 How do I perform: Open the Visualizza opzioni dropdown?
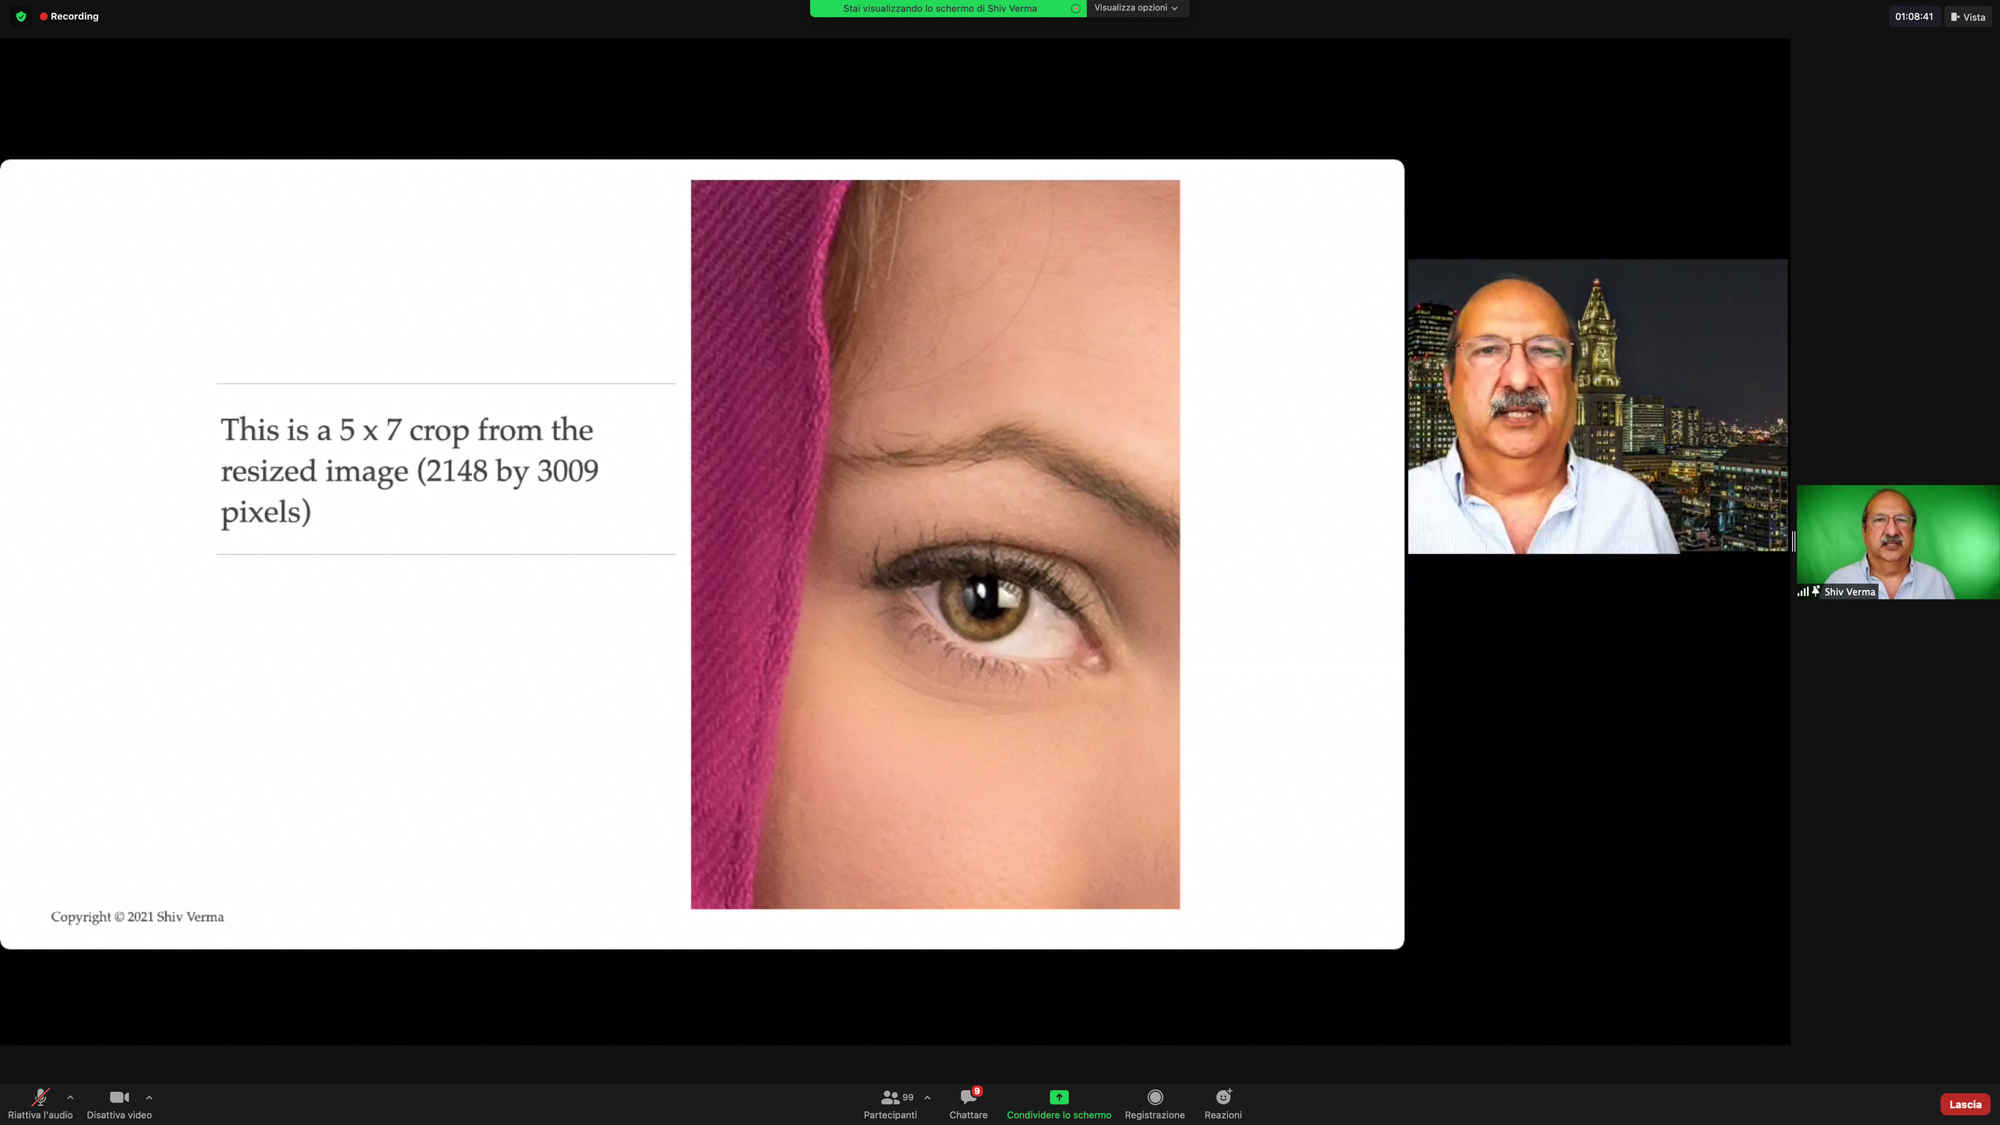point(1136,8)
